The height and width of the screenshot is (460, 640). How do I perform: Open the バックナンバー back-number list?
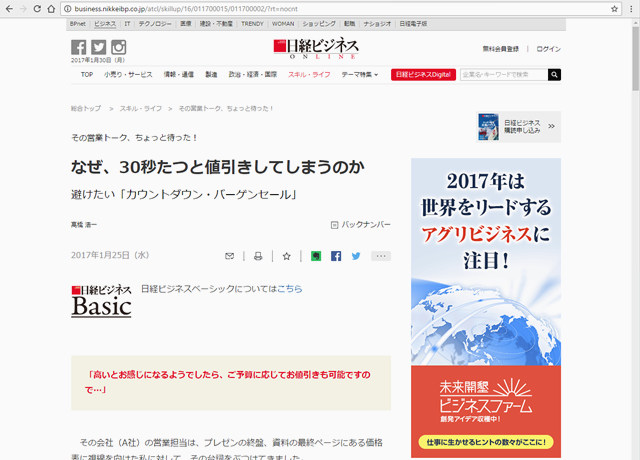pos(360,225)
